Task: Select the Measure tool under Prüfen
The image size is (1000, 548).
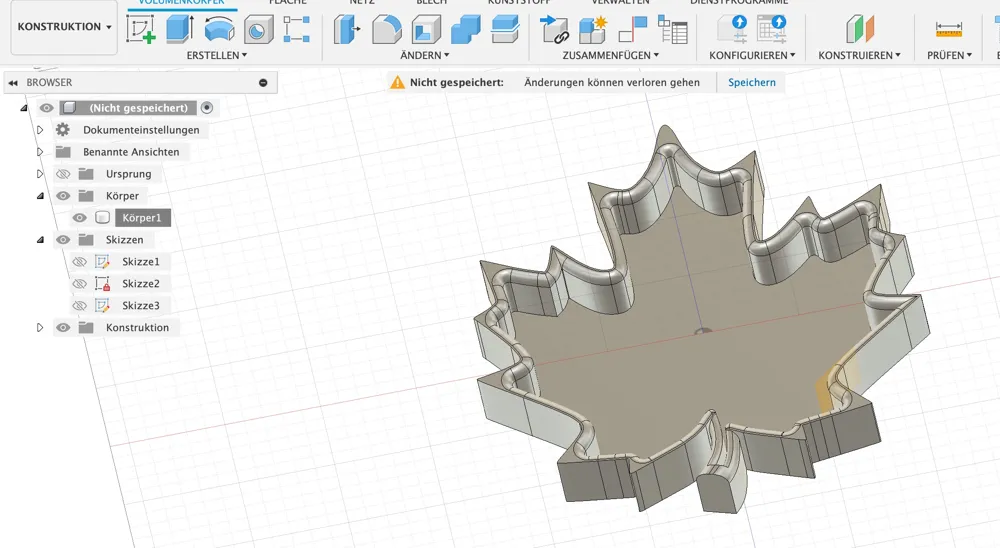Action: [x=948, y=29]
